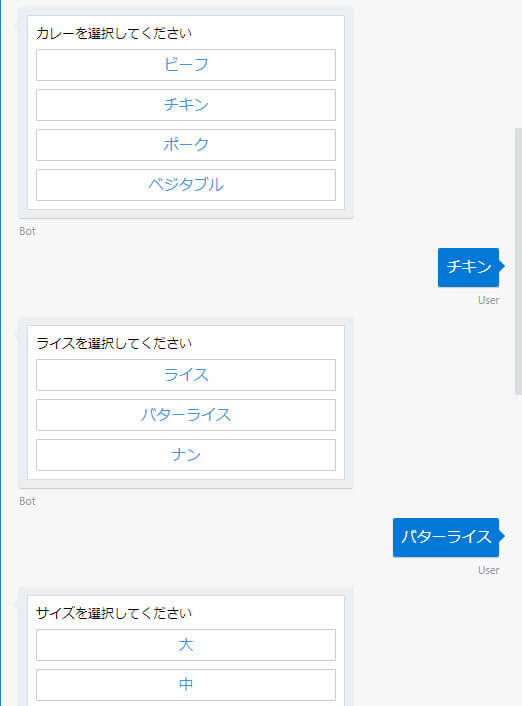Viewport: 522px width, 706px height.
Task: Pick the ナン option
Action: [x=186, y=455]
